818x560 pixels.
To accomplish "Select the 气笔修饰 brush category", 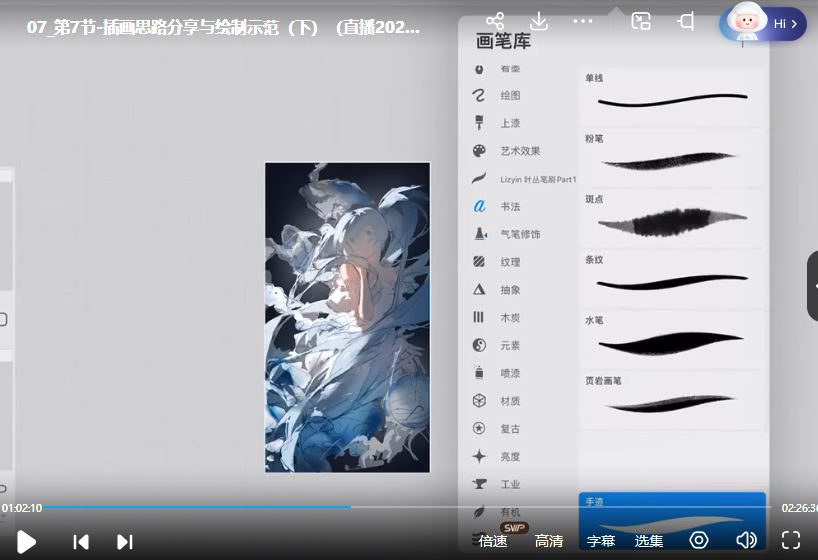I will coord(519,234).
